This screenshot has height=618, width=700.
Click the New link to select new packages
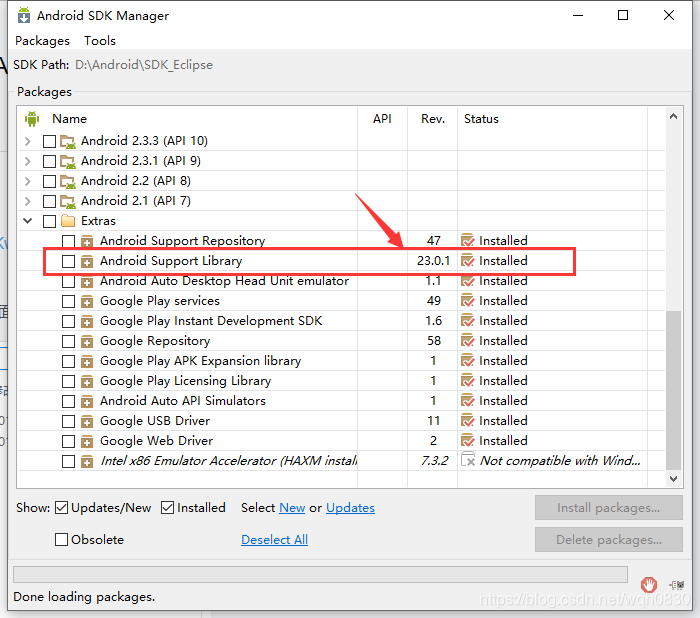pyautogui.click(x=292, y=508)
